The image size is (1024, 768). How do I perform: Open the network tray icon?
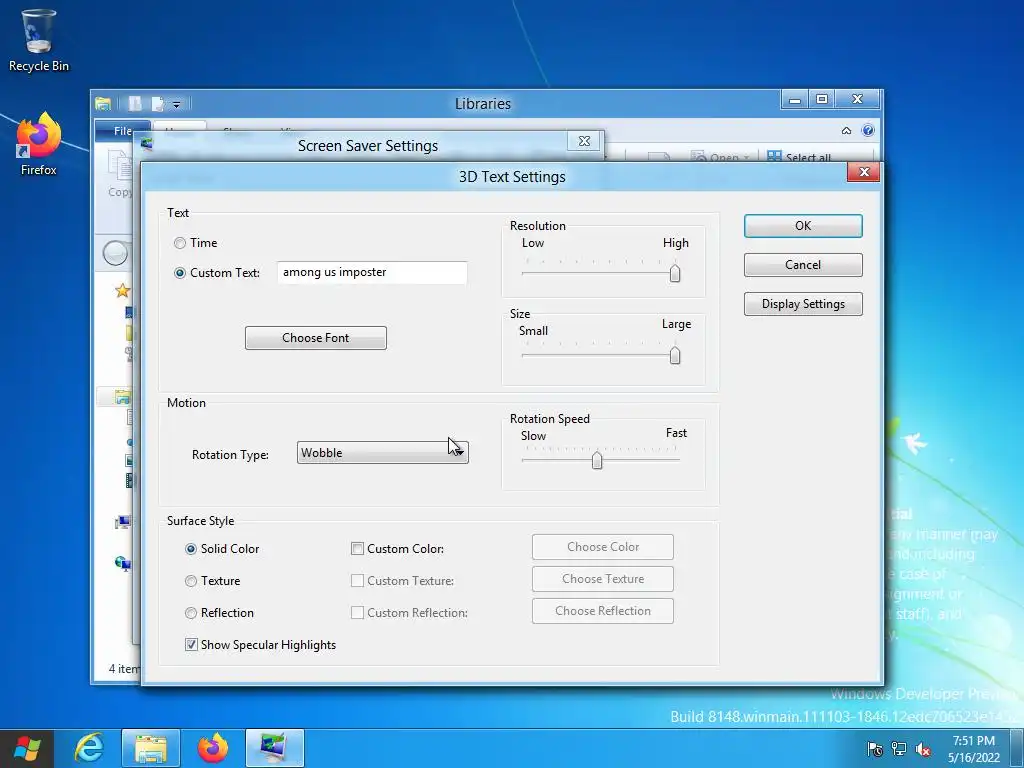click(x=899, y=749)
